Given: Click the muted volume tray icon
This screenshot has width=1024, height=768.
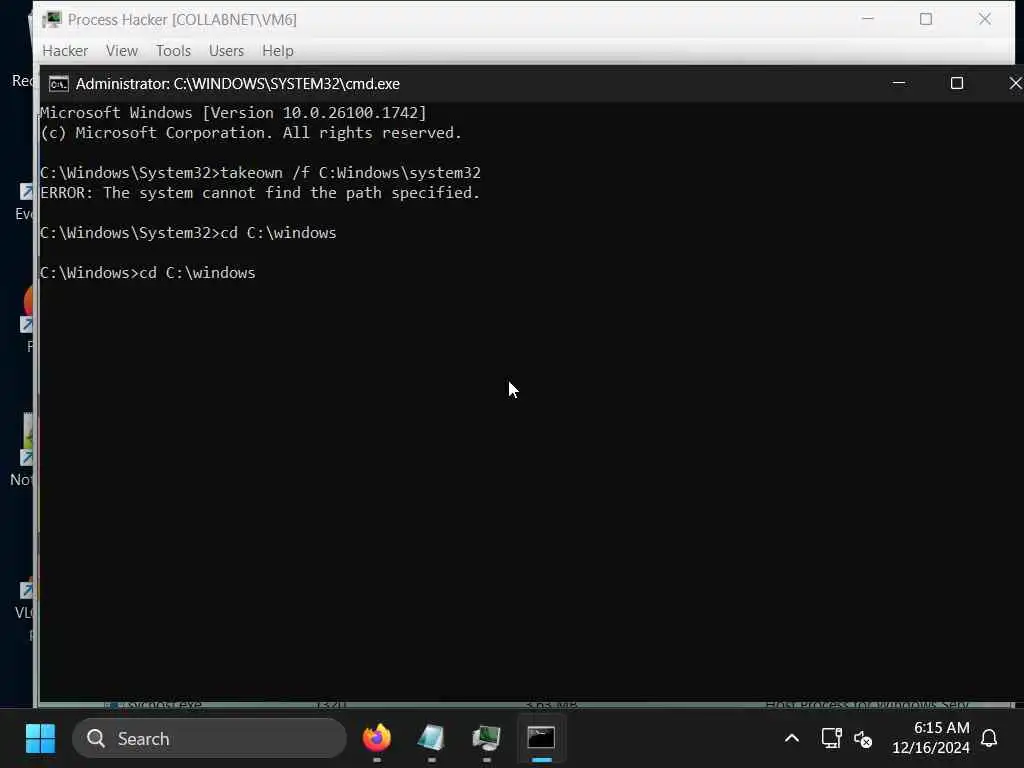Looking at the screenshot, I should [863, 739].
